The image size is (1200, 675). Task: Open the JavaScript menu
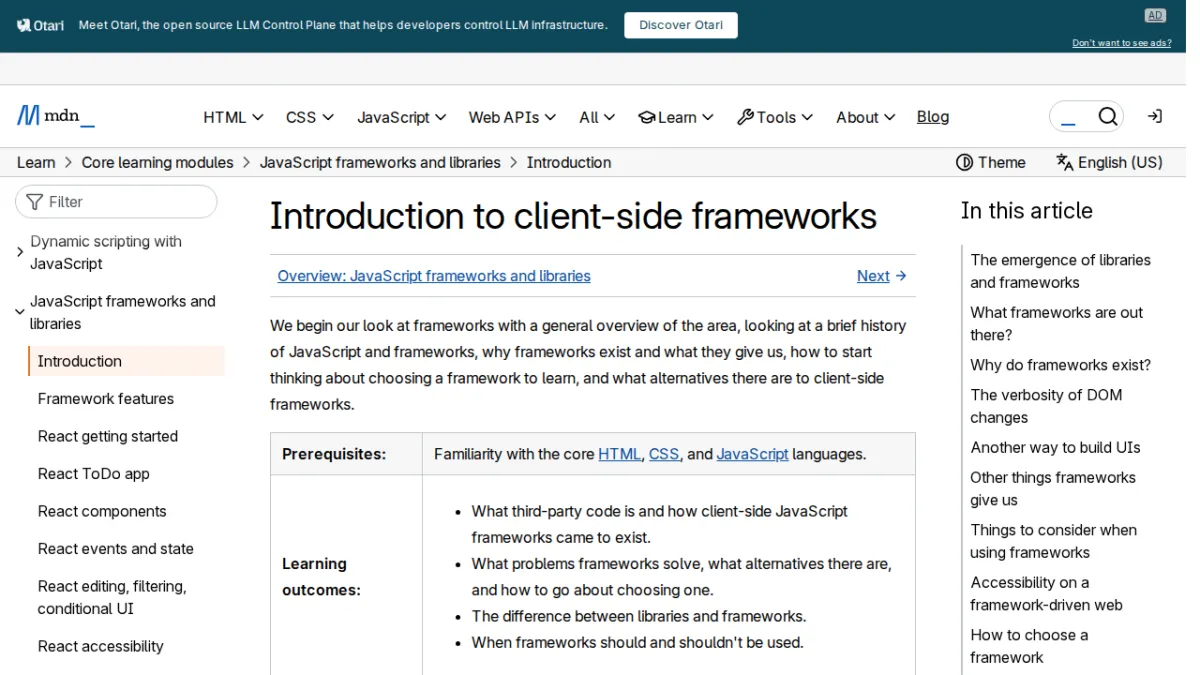tap(402, 117)
